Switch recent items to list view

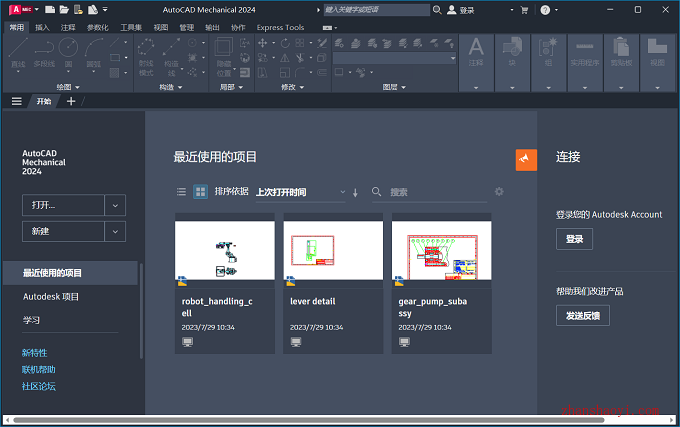coord(181,192)
